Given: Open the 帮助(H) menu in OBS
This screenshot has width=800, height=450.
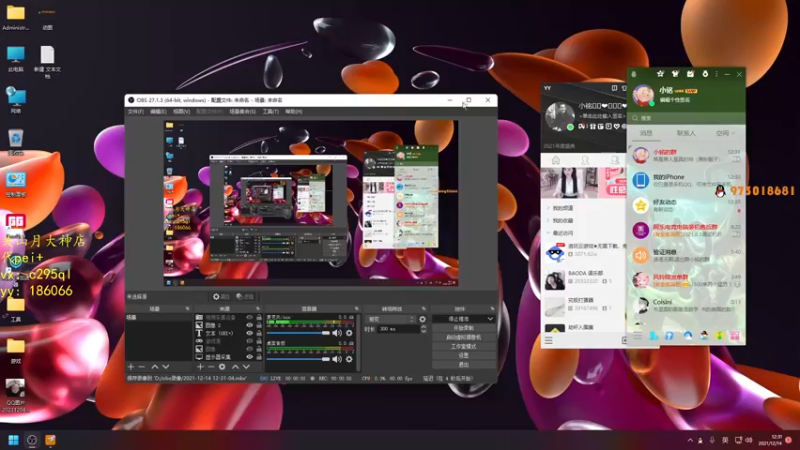Looking at the screenshot, I should click(293, 112).
